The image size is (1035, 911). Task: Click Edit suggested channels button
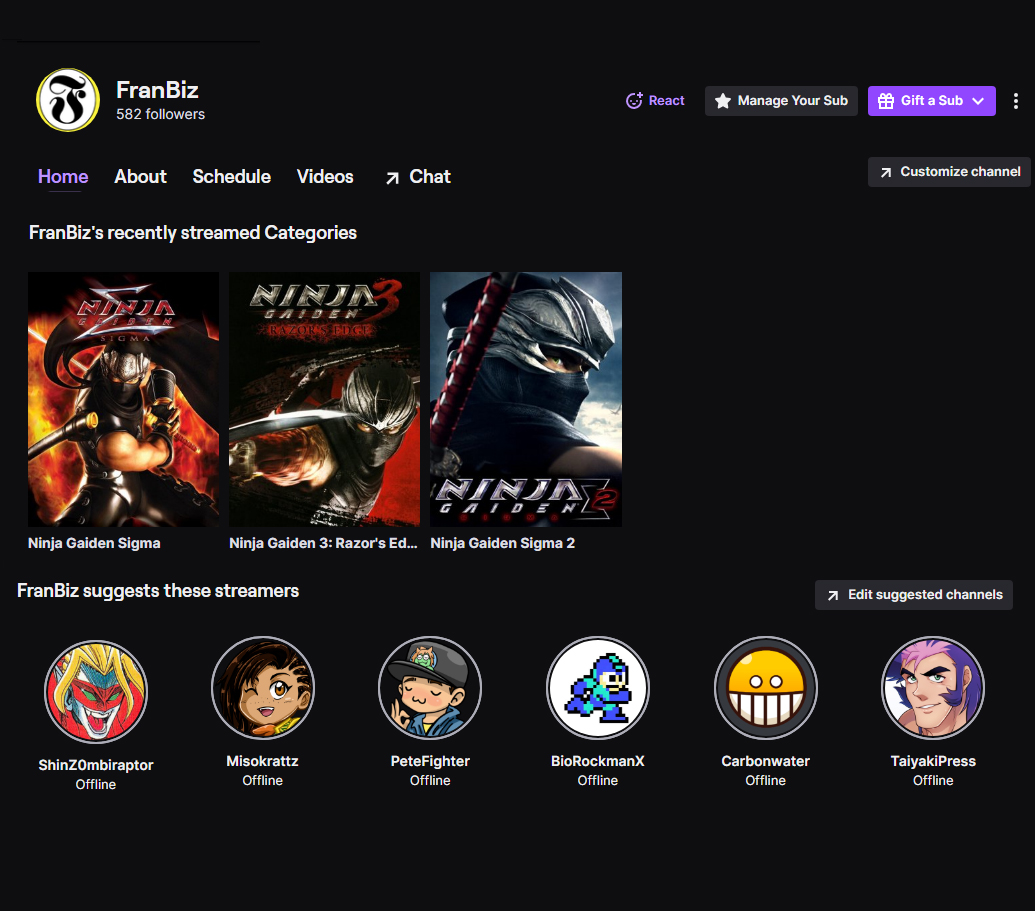(x=914, y=595)
